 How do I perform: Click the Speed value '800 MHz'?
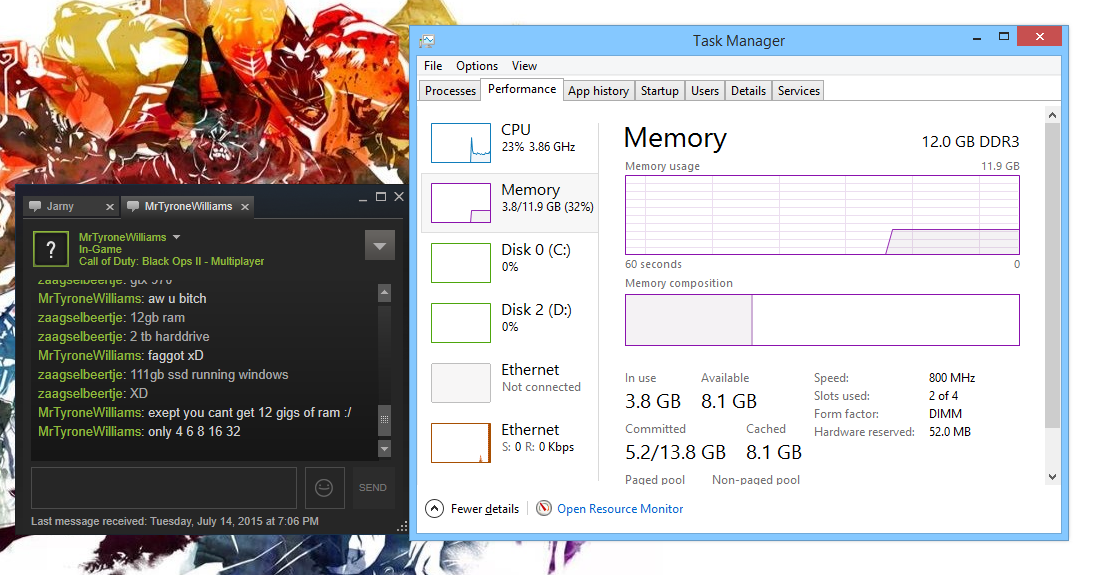952,378
